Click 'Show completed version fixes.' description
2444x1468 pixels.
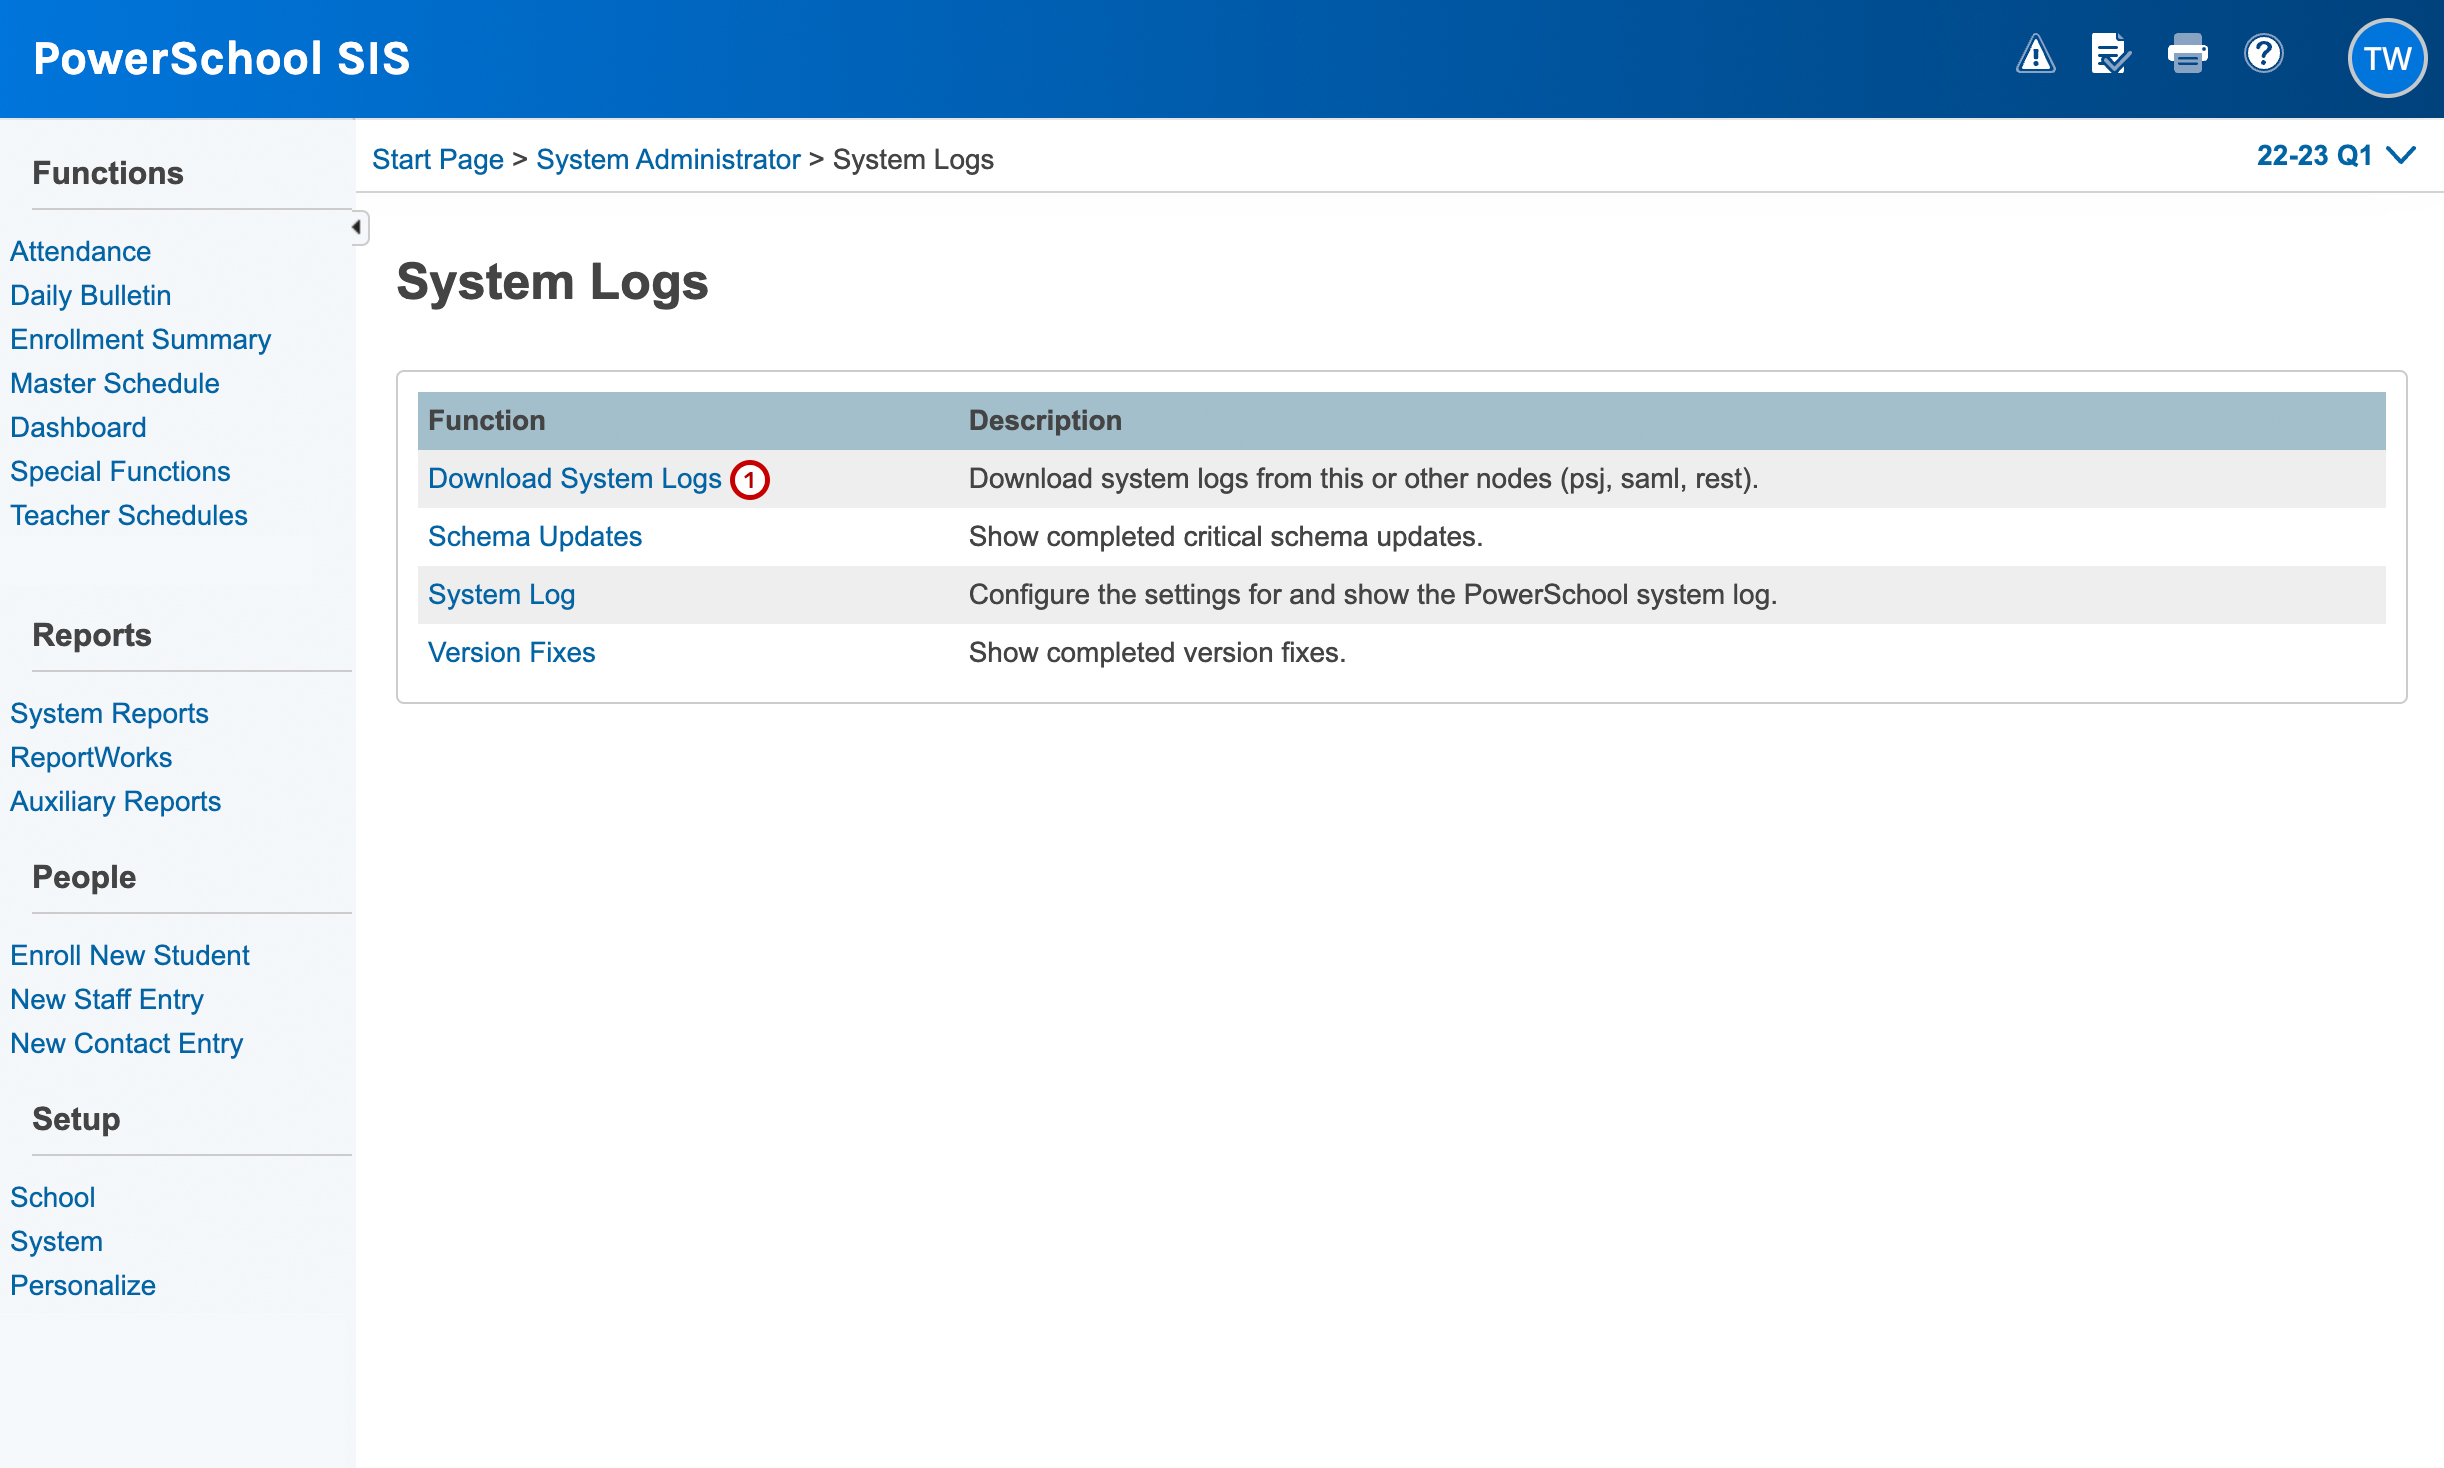(1158, 653)
